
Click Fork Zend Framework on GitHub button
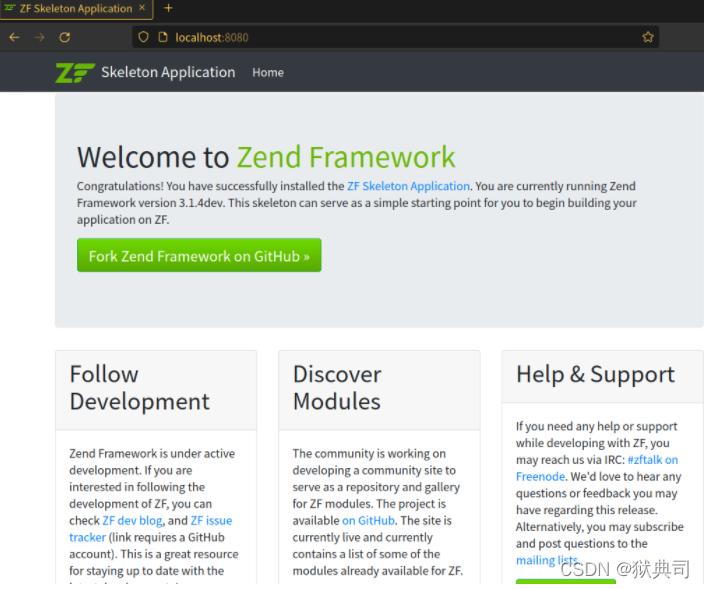[x=199, y=255]
